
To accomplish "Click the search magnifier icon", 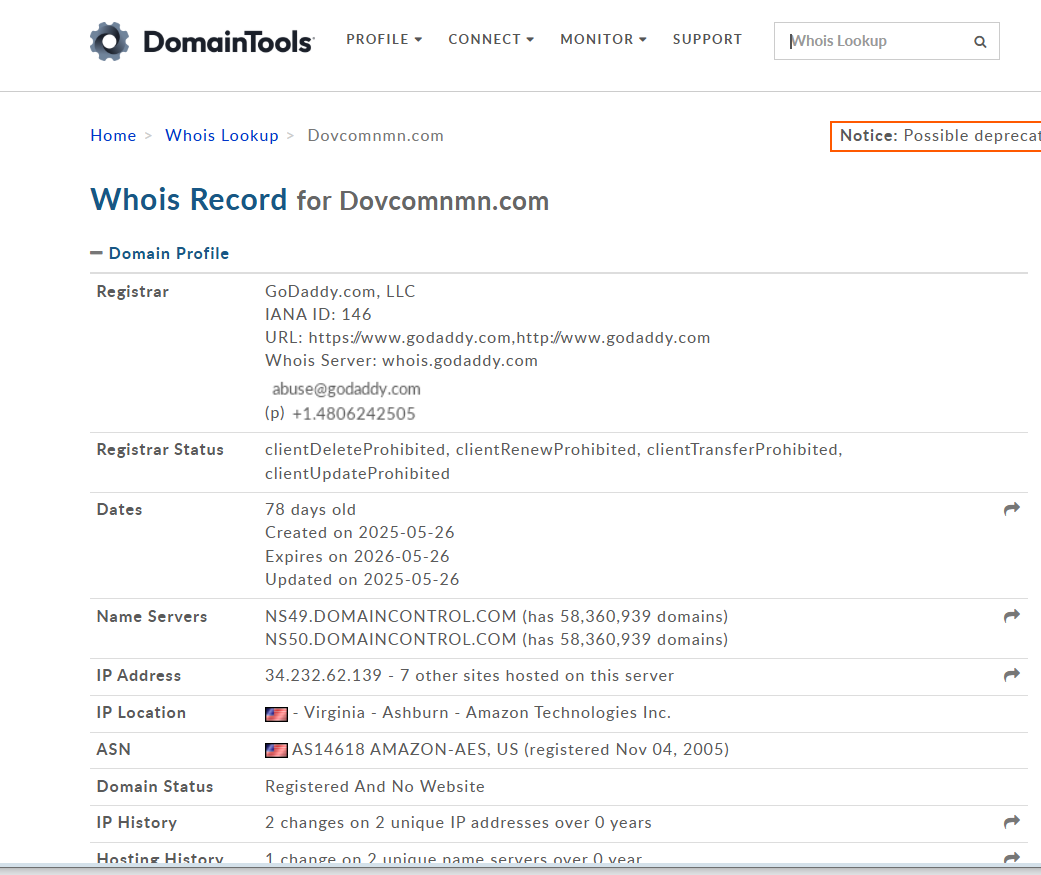I will pos(980,42).
